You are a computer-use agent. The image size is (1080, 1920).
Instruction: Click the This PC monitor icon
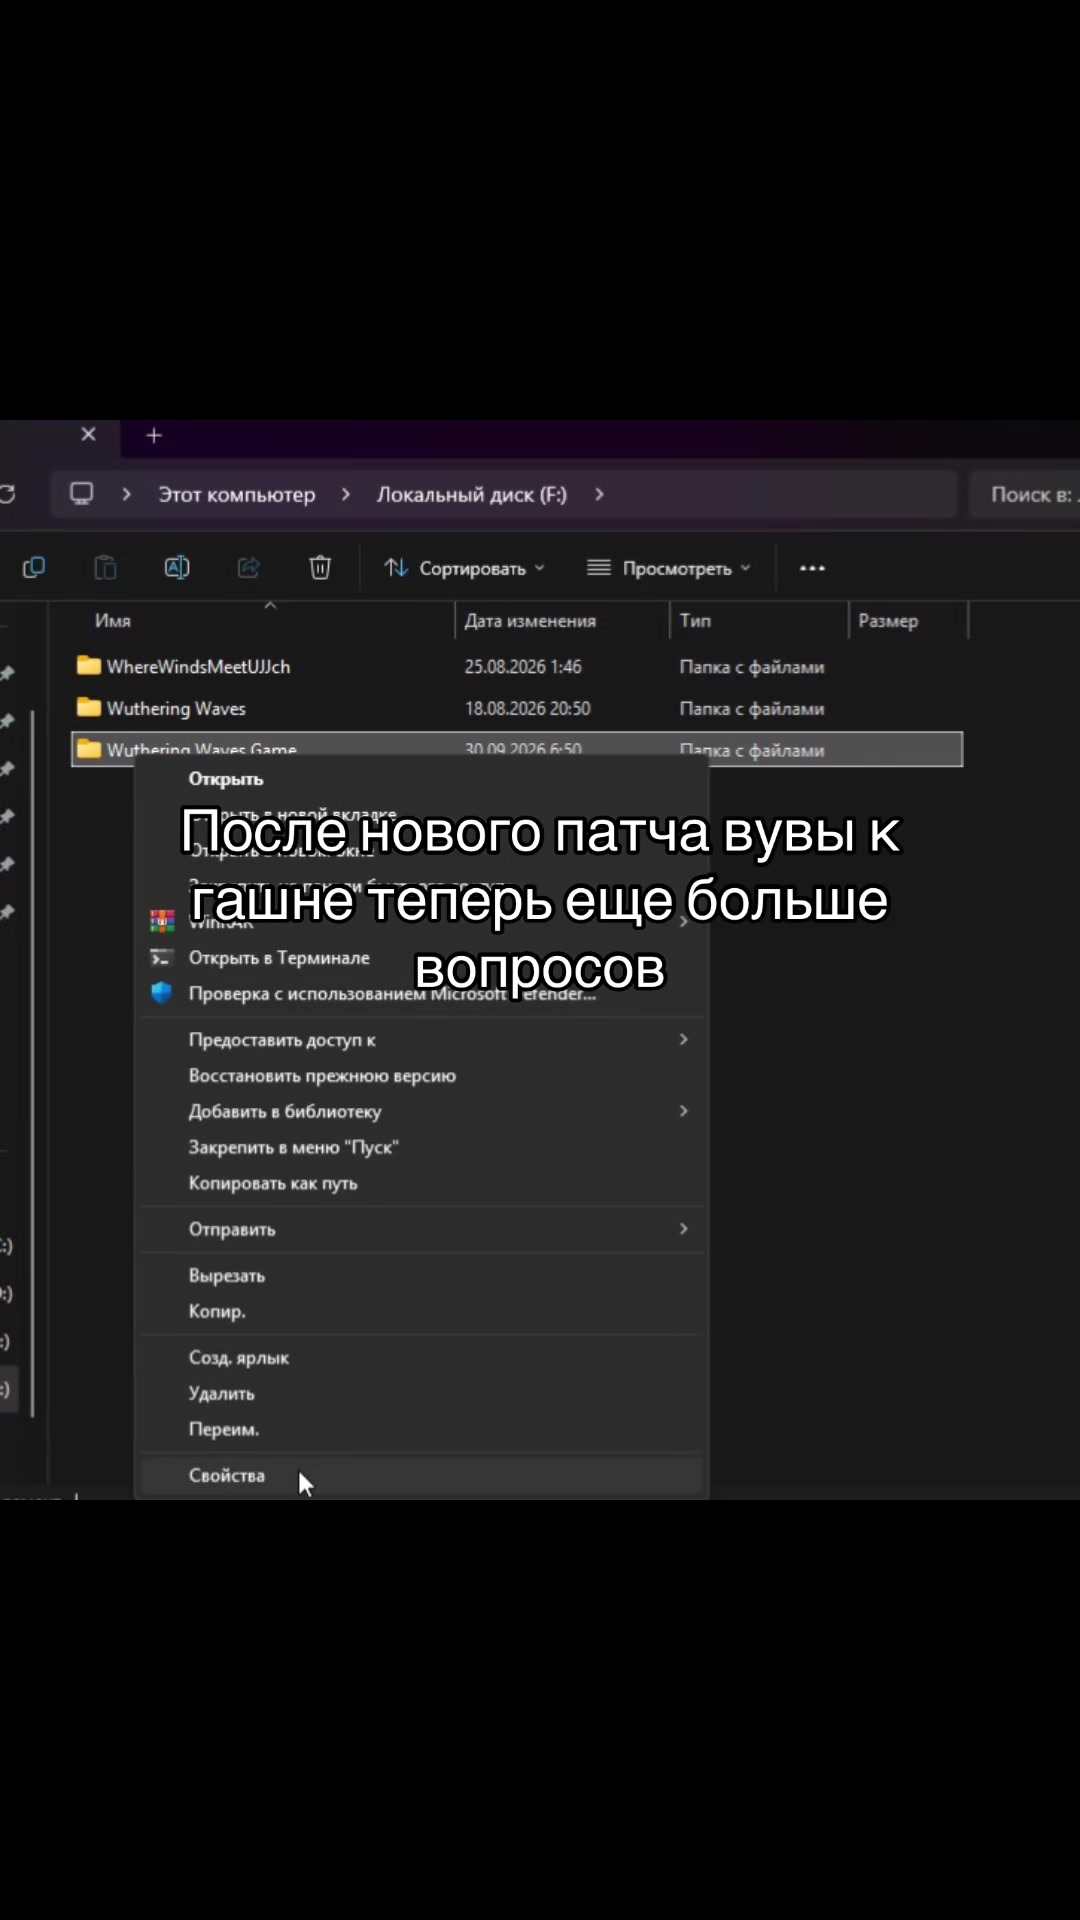coord(82,494)
